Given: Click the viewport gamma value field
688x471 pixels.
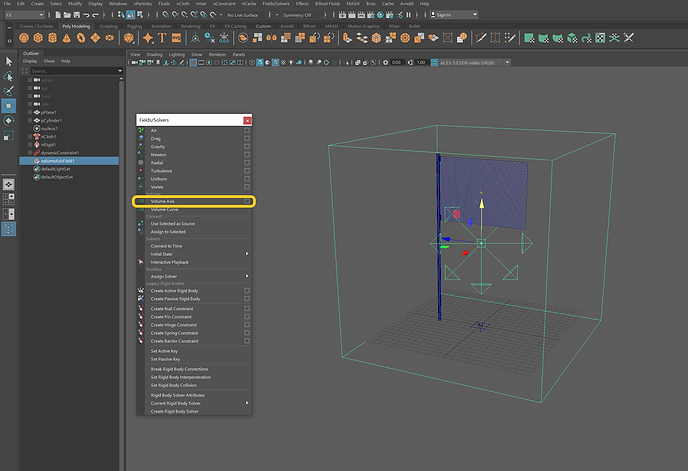Looking at the screenshot, I should coord(421,62).
